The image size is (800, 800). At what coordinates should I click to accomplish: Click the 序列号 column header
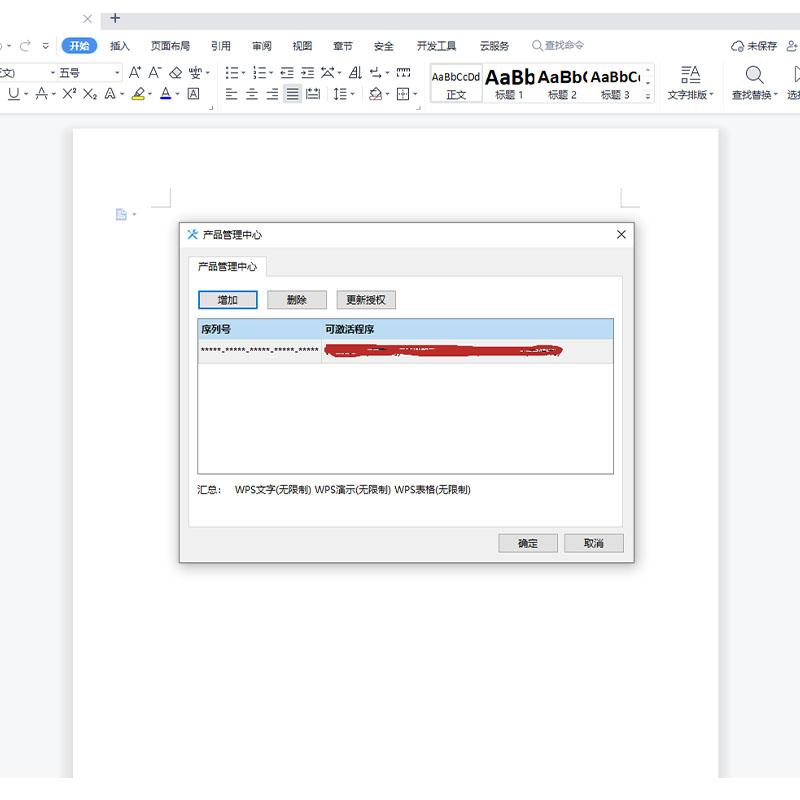click(260, 329)
